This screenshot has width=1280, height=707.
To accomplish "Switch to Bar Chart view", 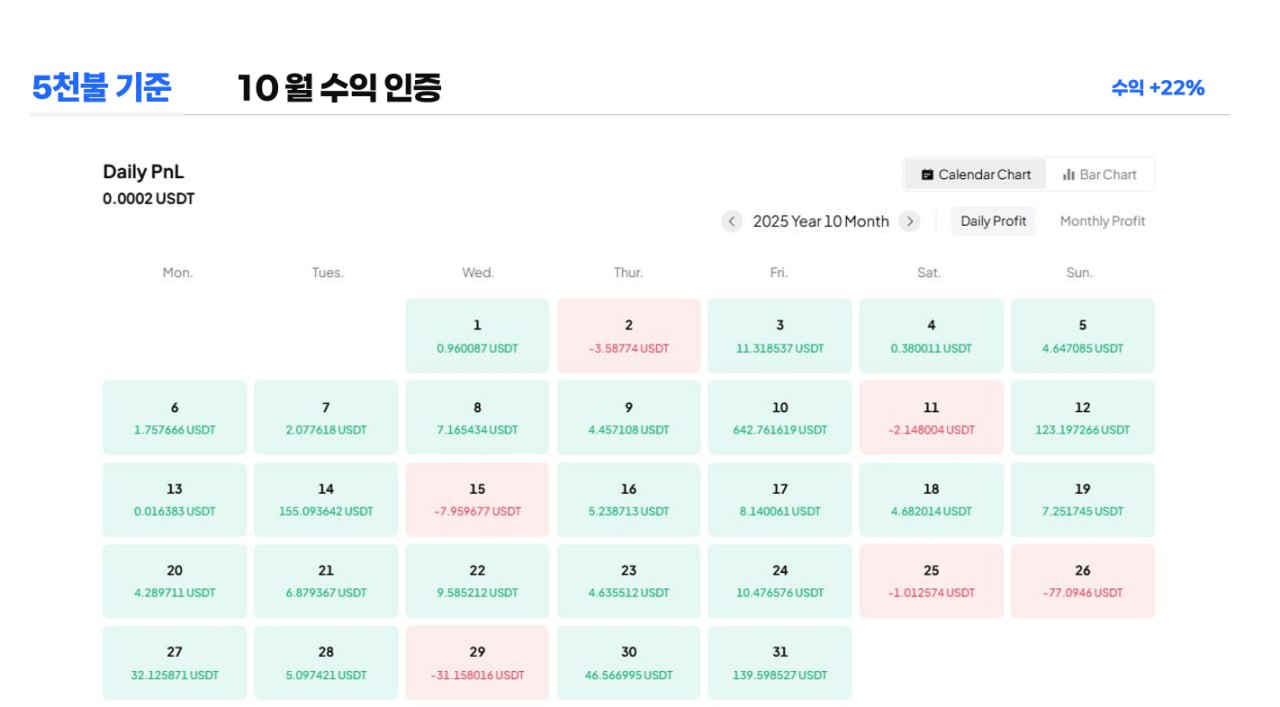I will point(1099,174).
